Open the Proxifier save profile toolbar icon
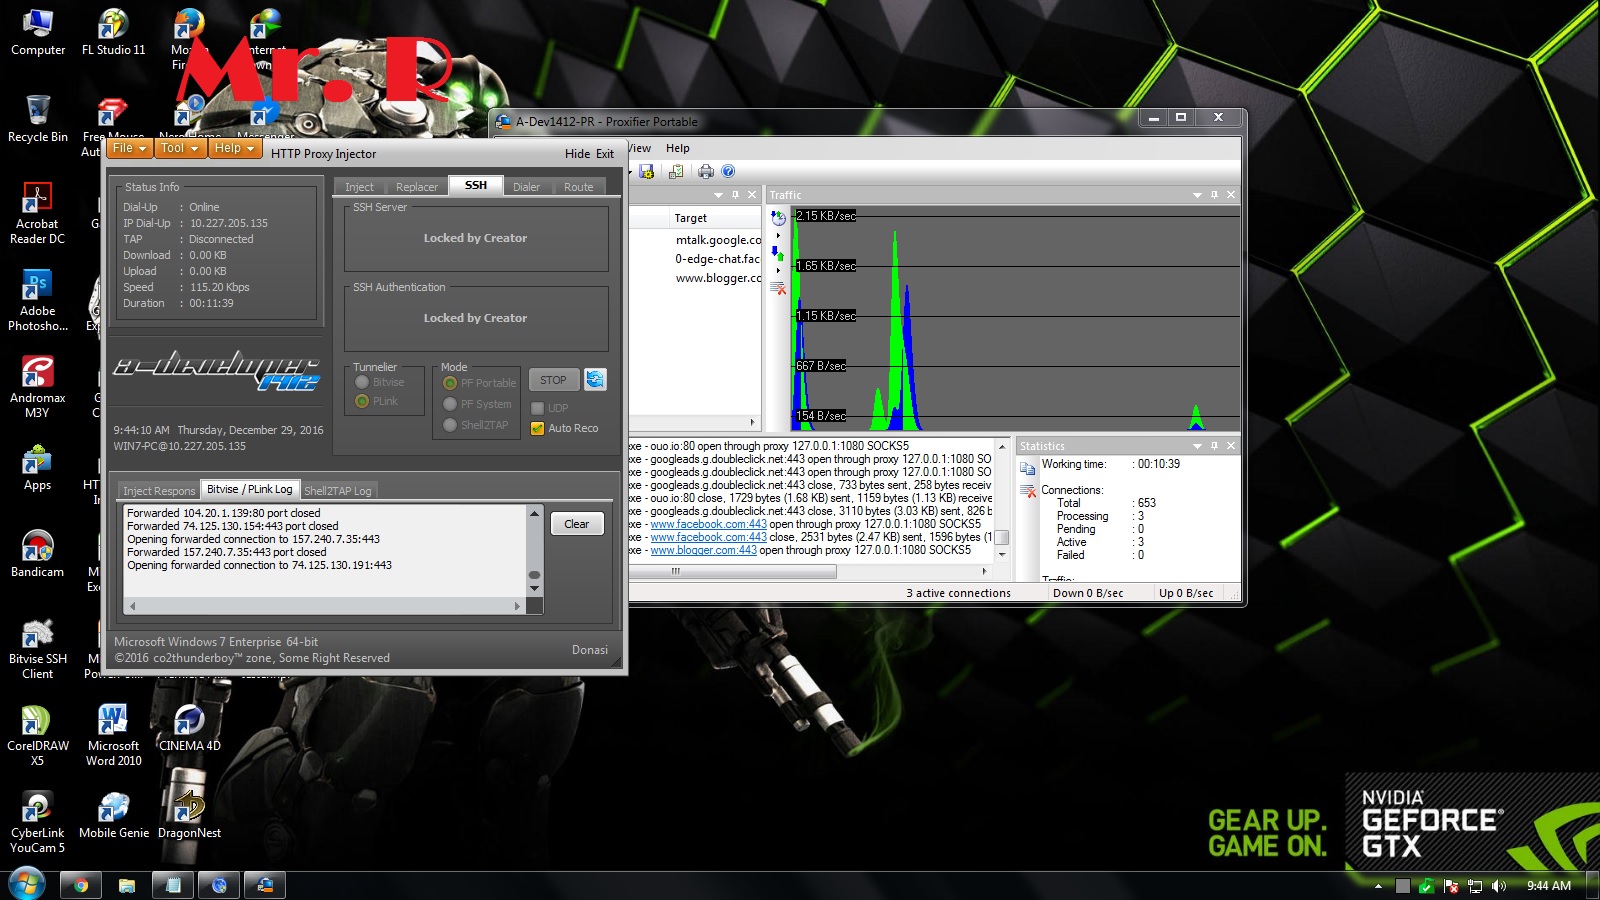This screenshot has width=1600, height=900. tap(647, 171)
